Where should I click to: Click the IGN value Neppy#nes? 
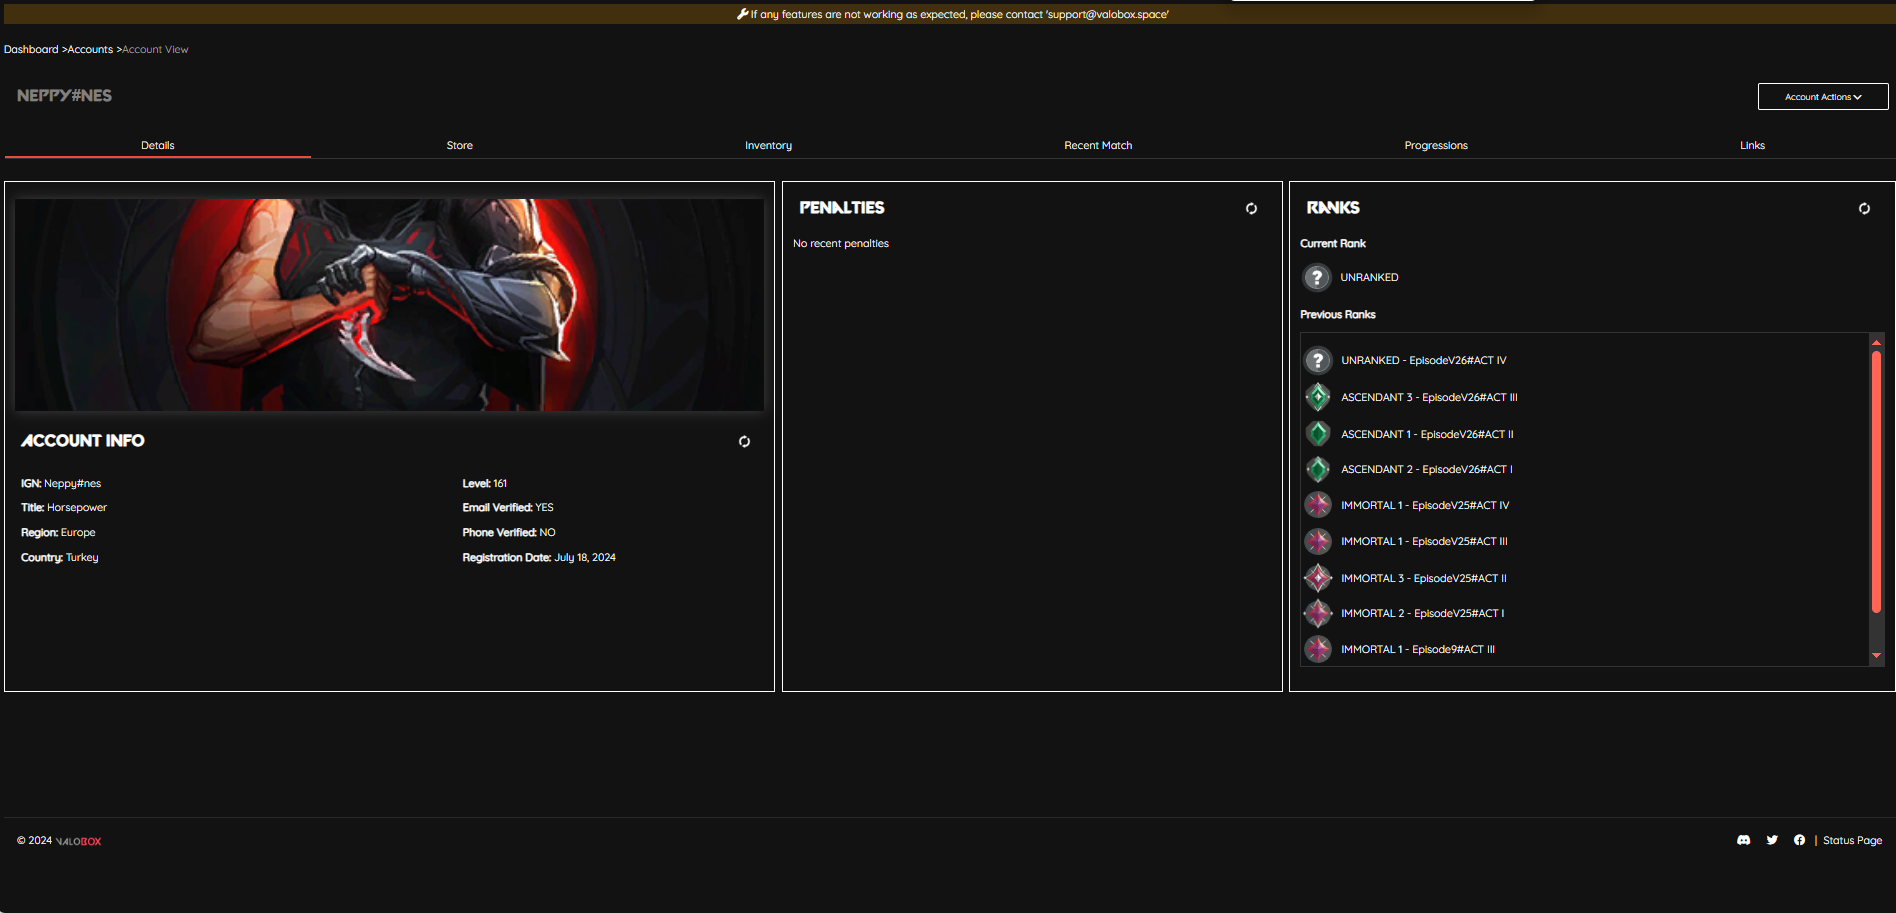pos(72,483)
